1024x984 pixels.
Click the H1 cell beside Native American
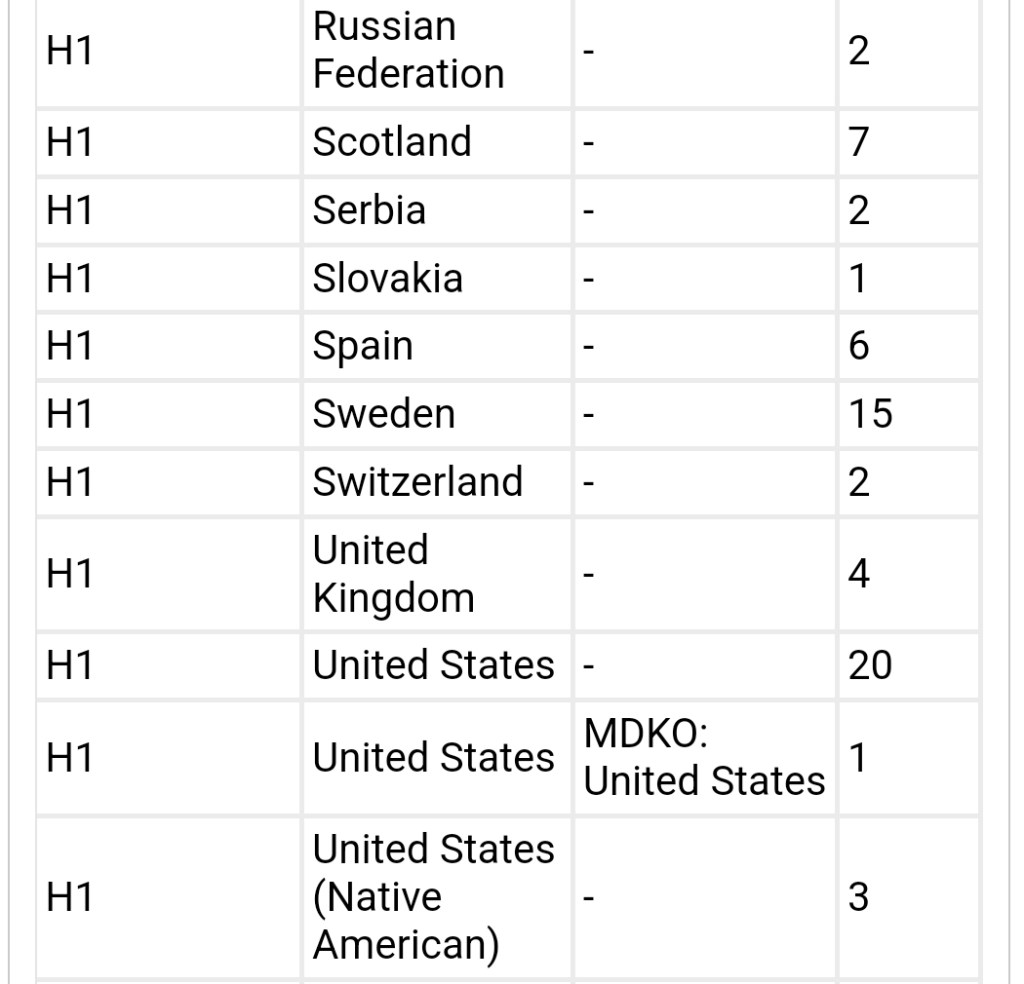[70, 897]
